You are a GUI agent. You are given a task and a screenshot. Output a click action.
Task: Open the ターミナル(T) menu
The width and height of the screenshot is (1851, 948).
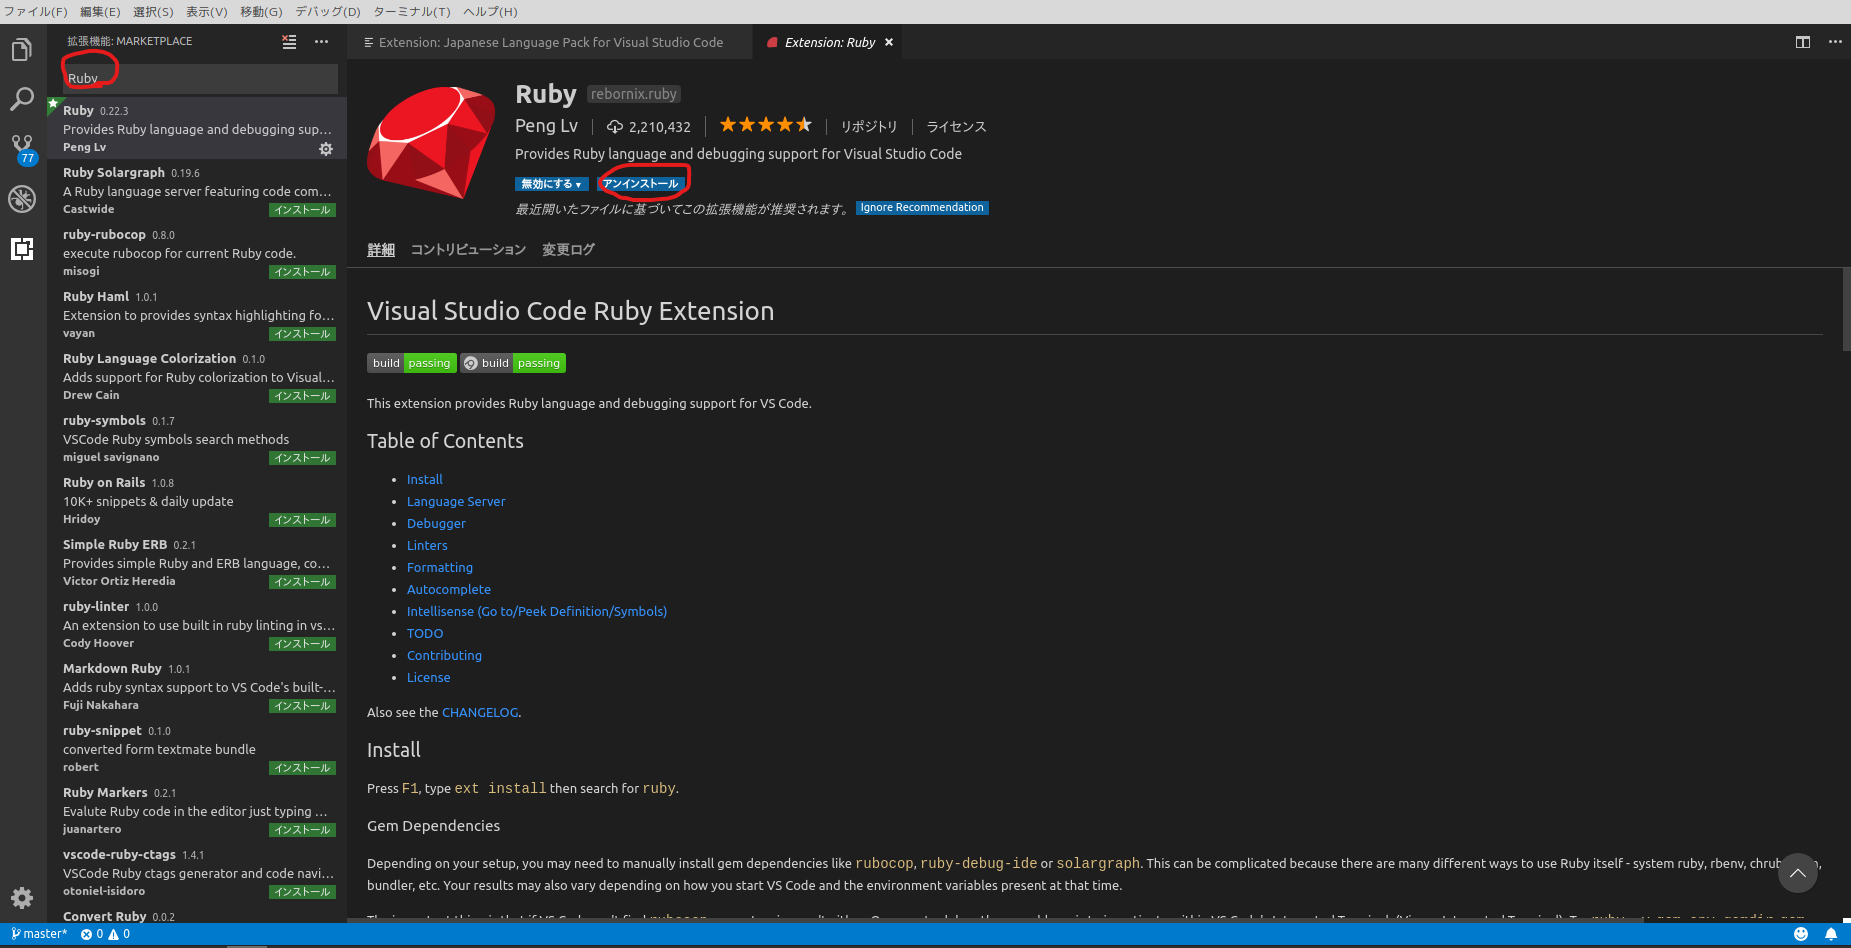click(412, 12)
